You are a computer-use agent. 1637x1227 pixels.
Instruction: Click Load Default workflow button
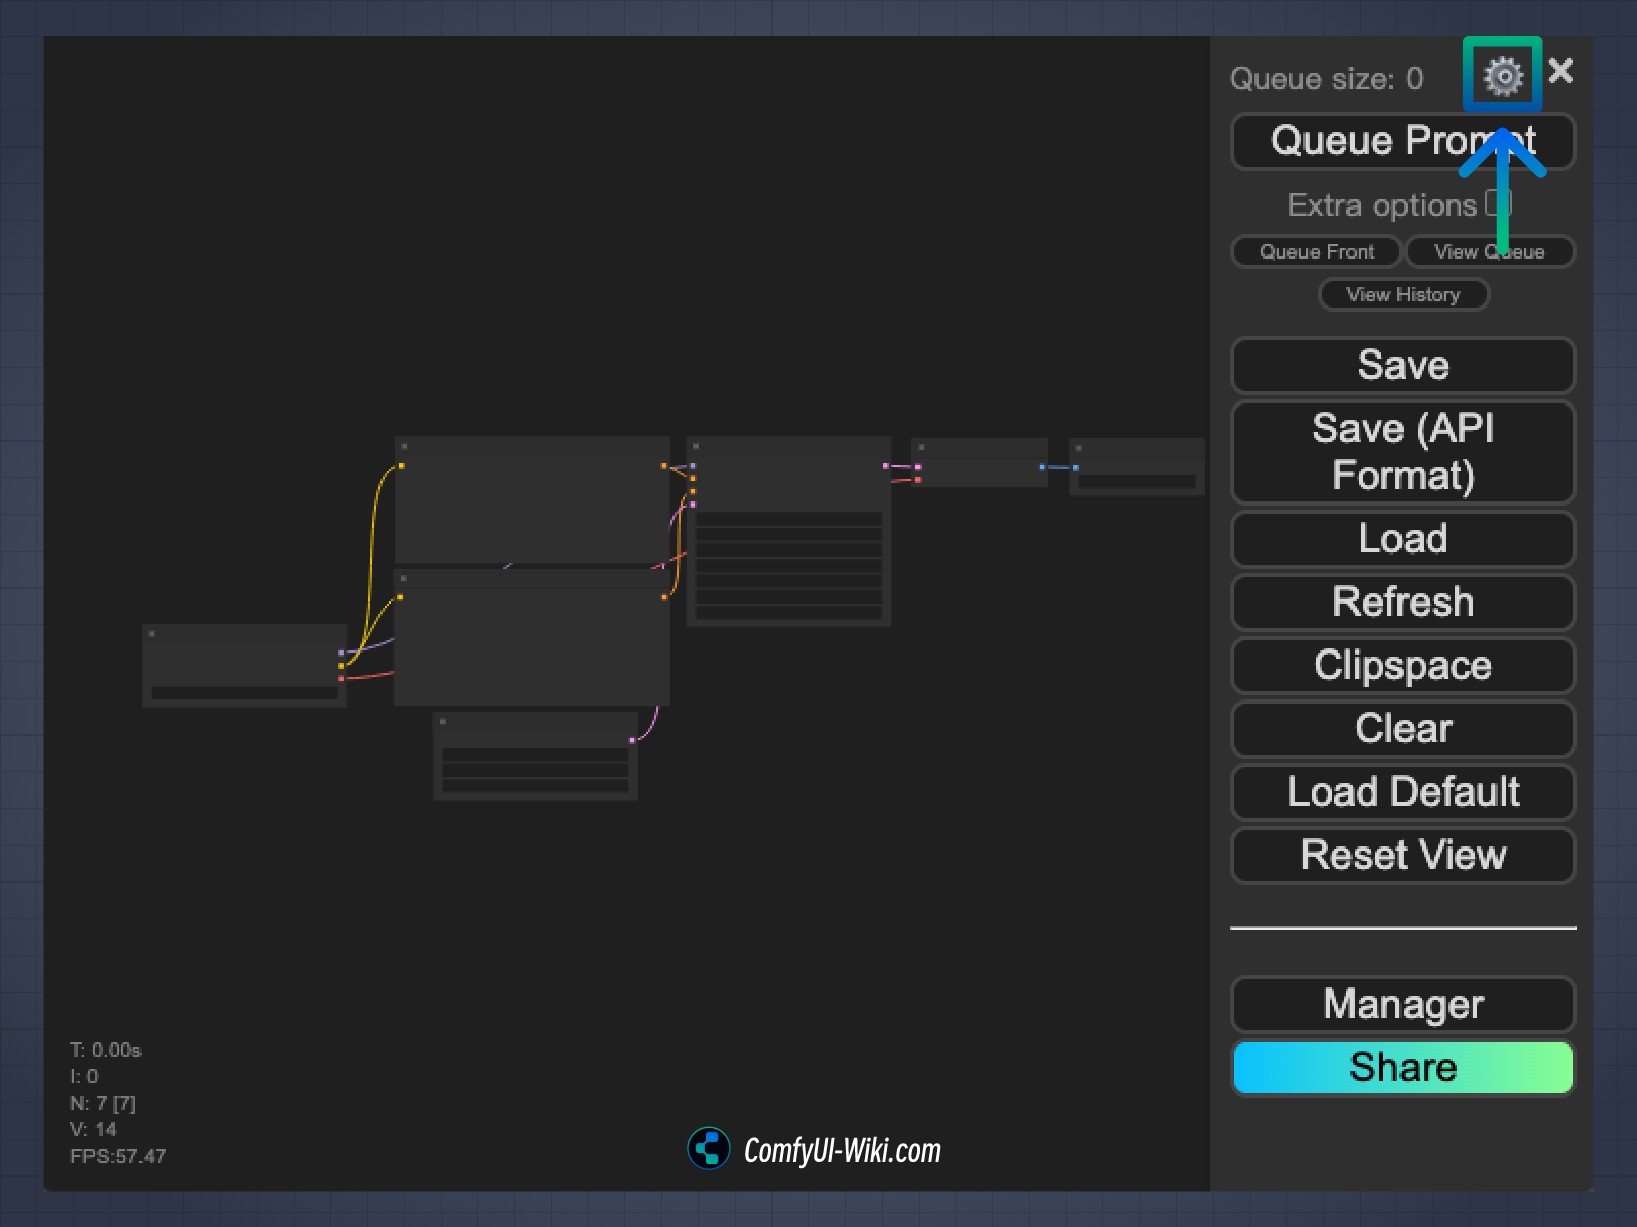coord(1402,792)
